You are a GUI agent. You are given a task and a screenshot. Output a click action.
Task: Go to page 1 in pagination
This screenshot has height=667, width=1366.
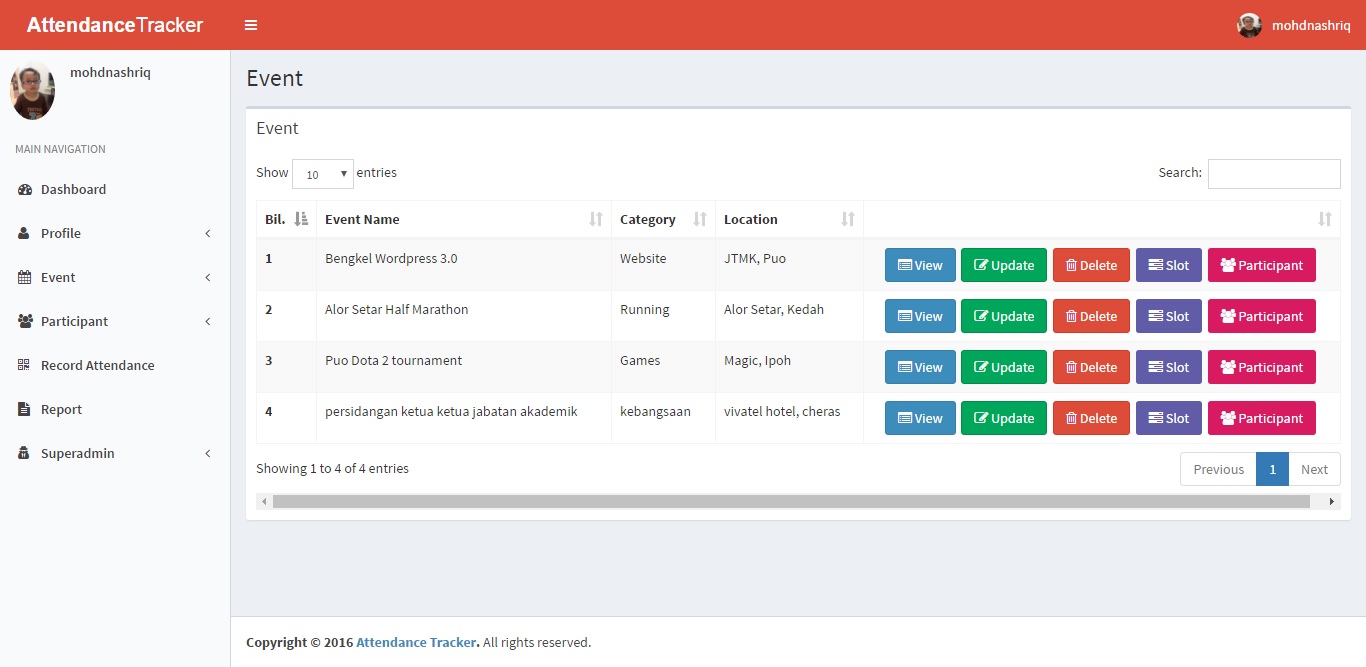tap(1272, 469)
